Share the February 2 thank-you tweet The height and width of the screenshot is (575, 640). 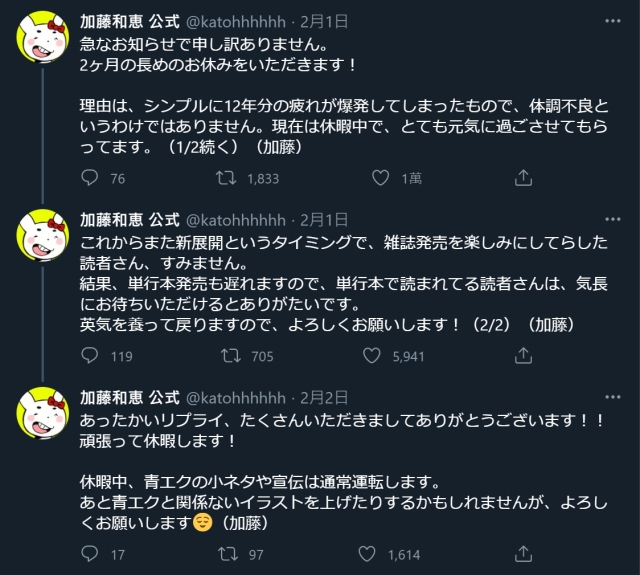click(523, 553)
